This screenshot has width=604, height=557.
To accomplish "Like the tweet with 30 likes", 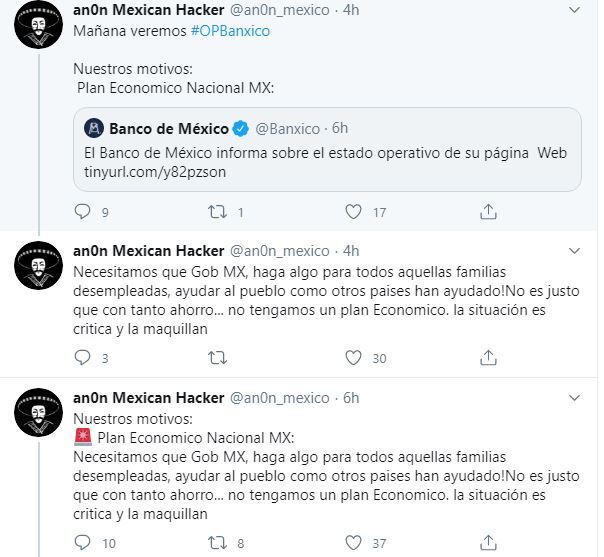I will click(x=353, y=358).
